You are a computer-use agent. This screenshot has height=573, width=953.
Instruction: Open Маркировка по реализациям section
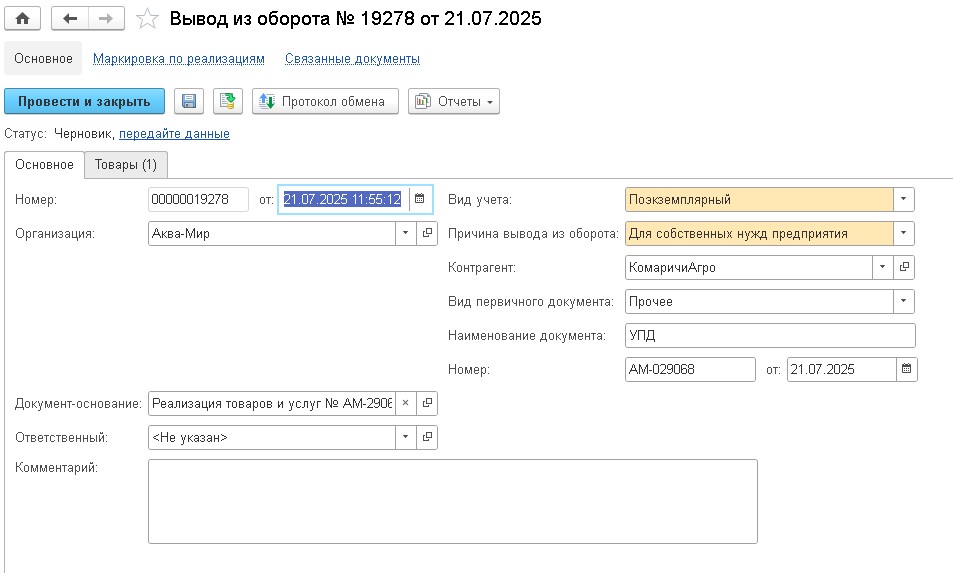179,59
